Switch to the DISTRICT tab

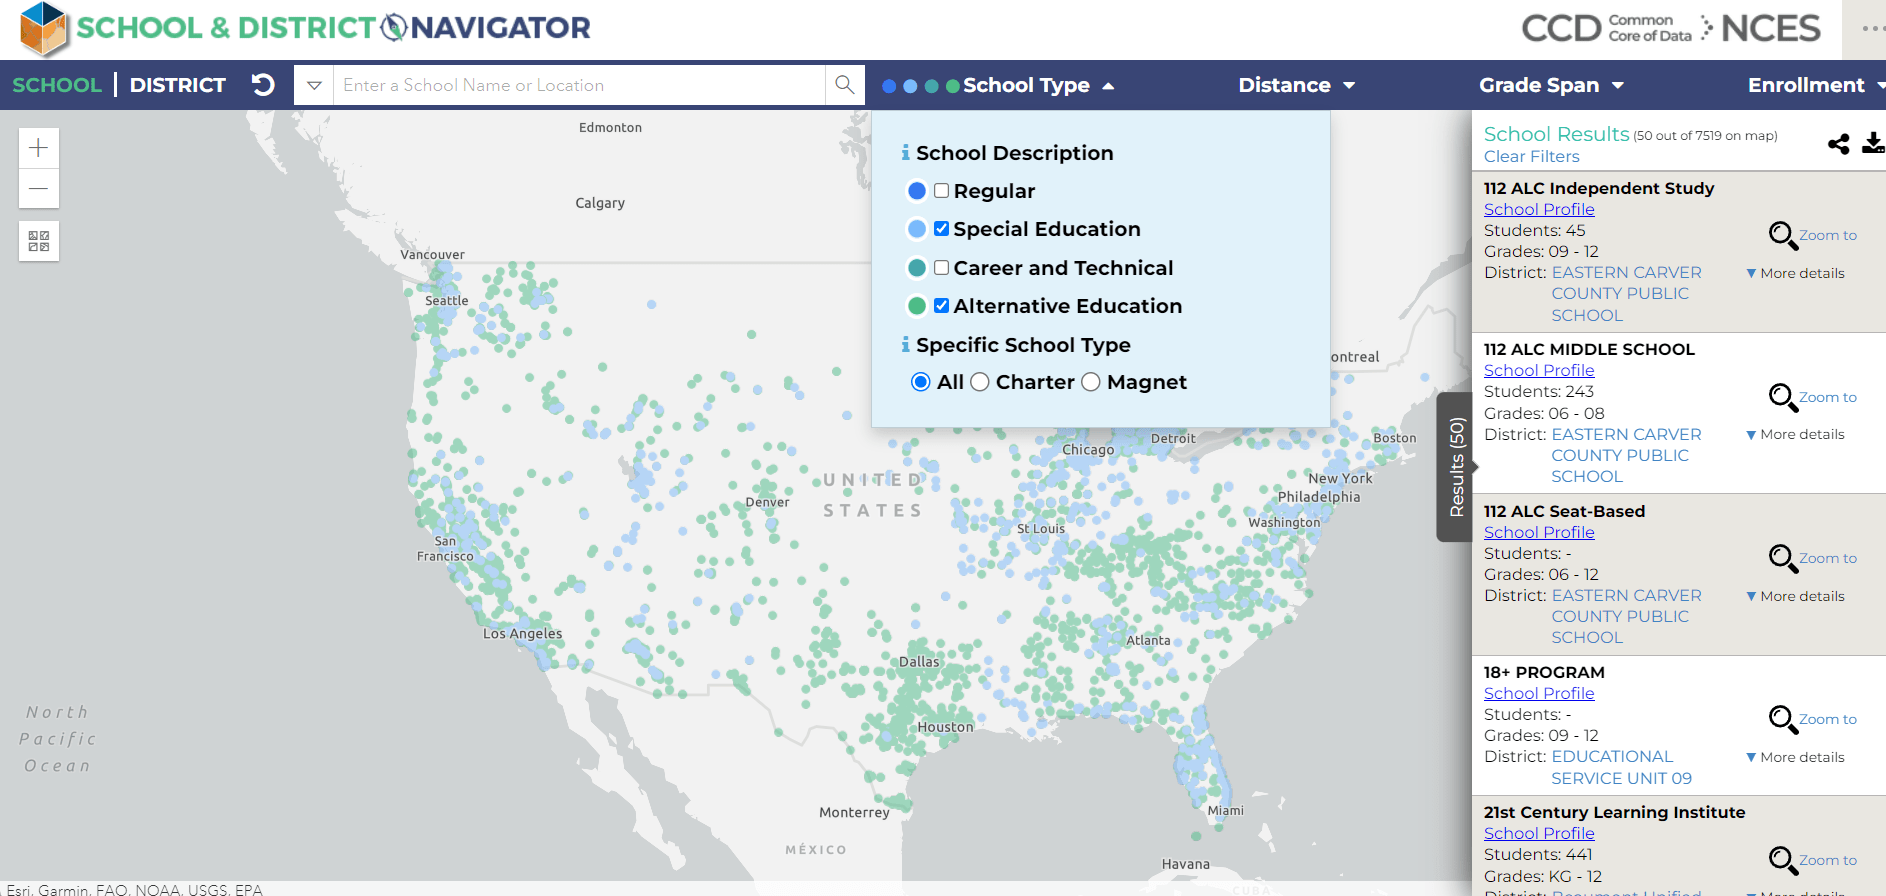(x=178, y=85)
